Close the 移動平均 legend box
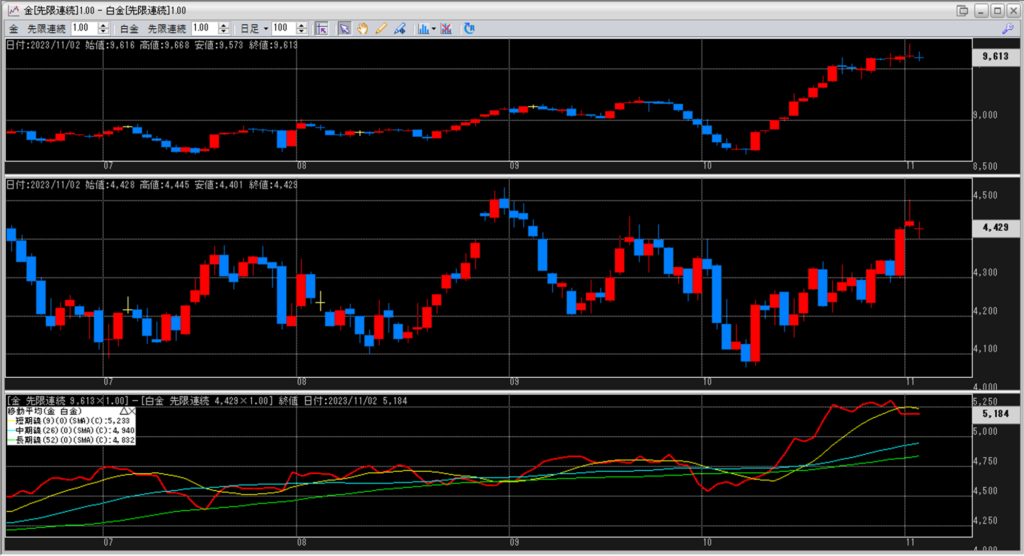The image size is (1024, 556). point(131,411)
